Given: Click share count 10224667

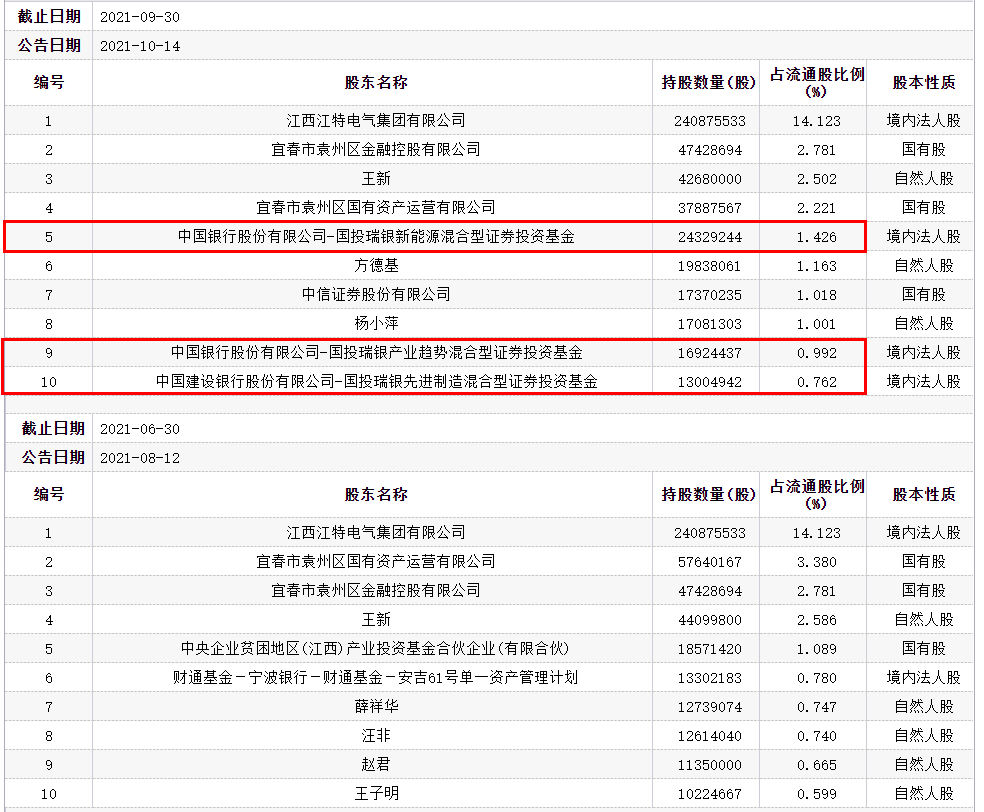Looking at the screenshot, I should pyautogui.click(x=710, y=794).
